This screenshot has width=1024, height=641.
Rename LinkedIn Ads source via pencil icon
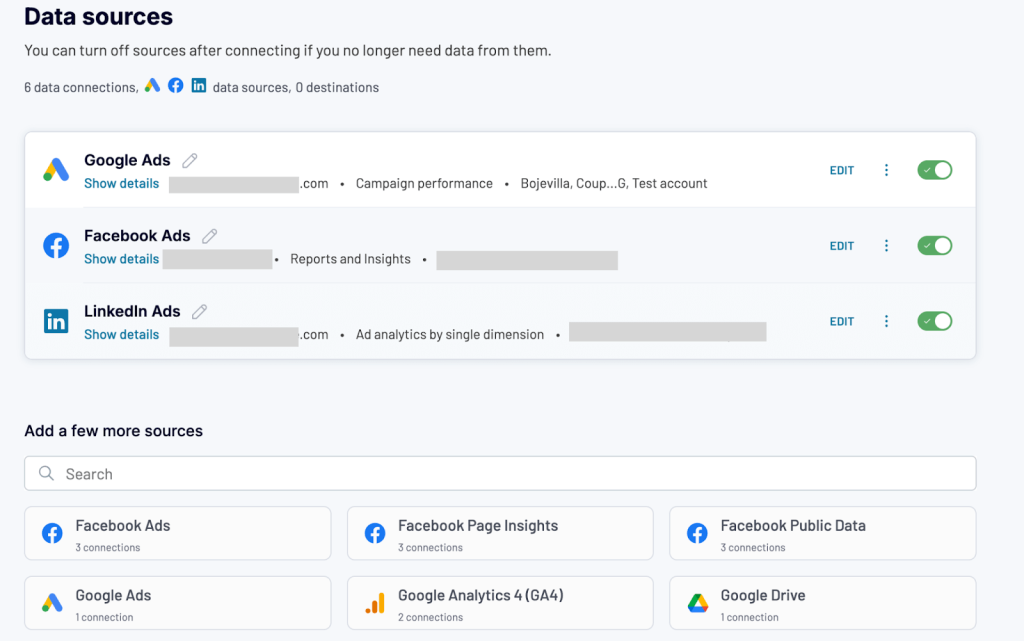tap(199, 312)
